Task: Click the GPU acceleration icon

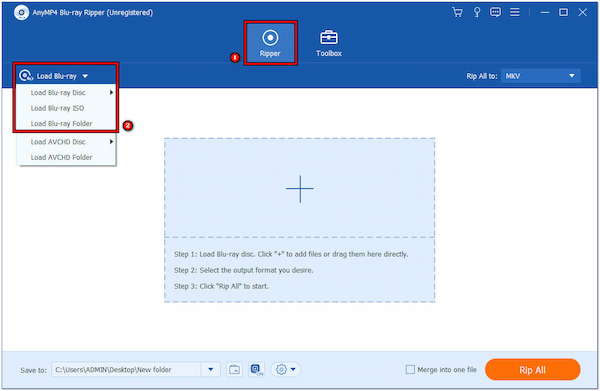Action: pos(256,370)
